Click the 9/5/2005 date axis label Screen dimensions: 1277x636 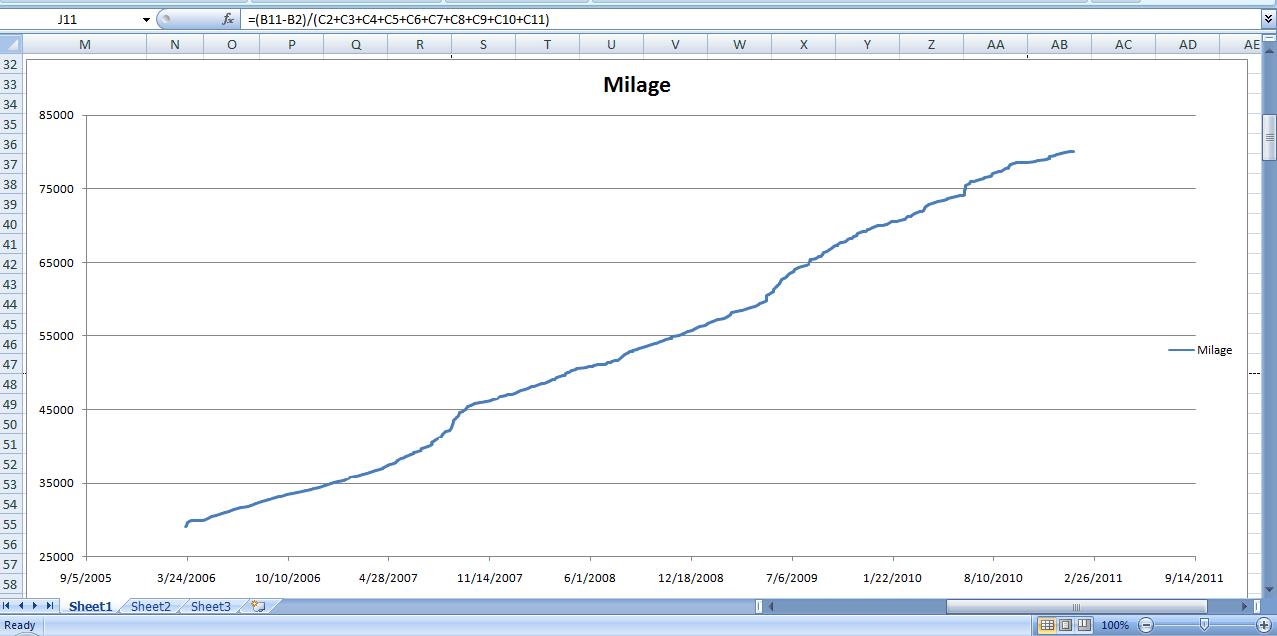tap(85, 578)
